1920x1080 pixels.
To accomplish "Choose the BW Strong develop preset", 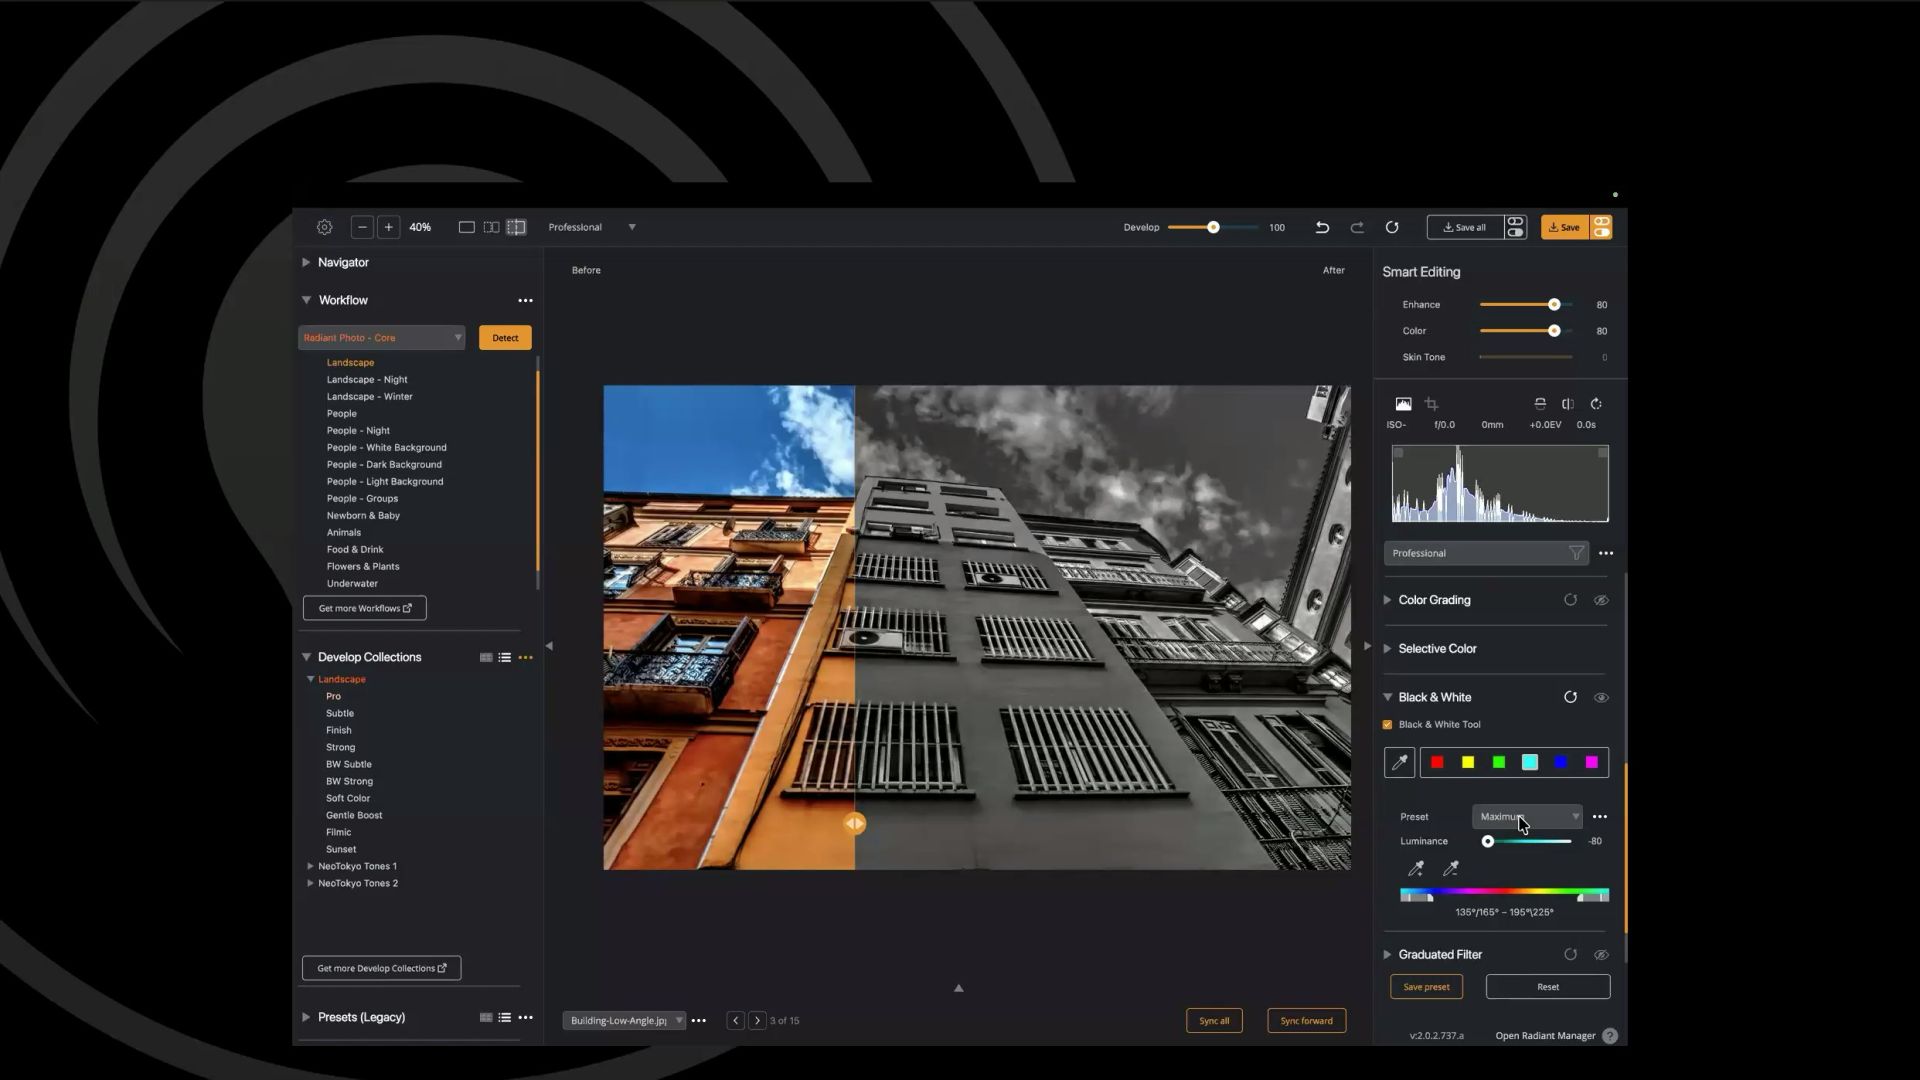I will coord(349,781).
